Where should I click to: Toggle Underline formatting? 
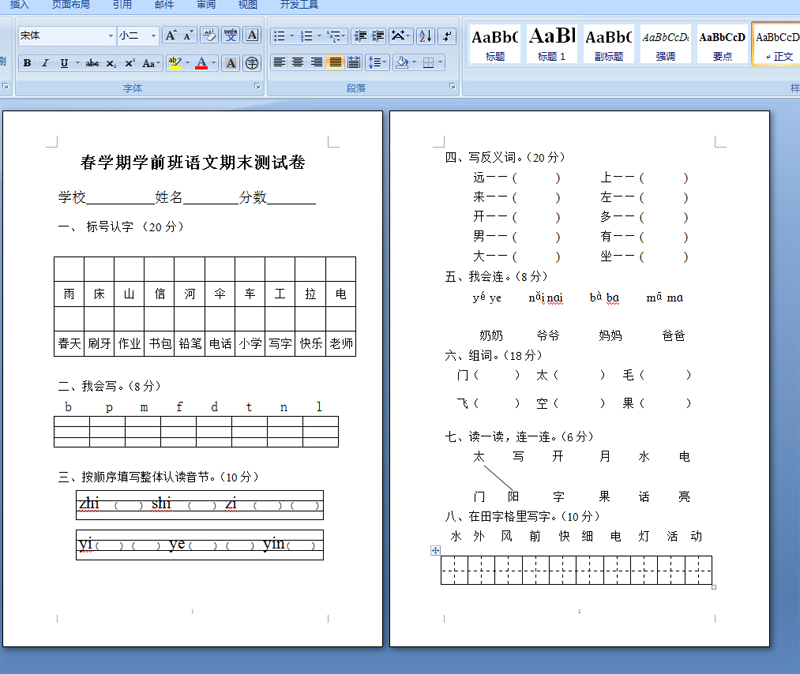64,63
